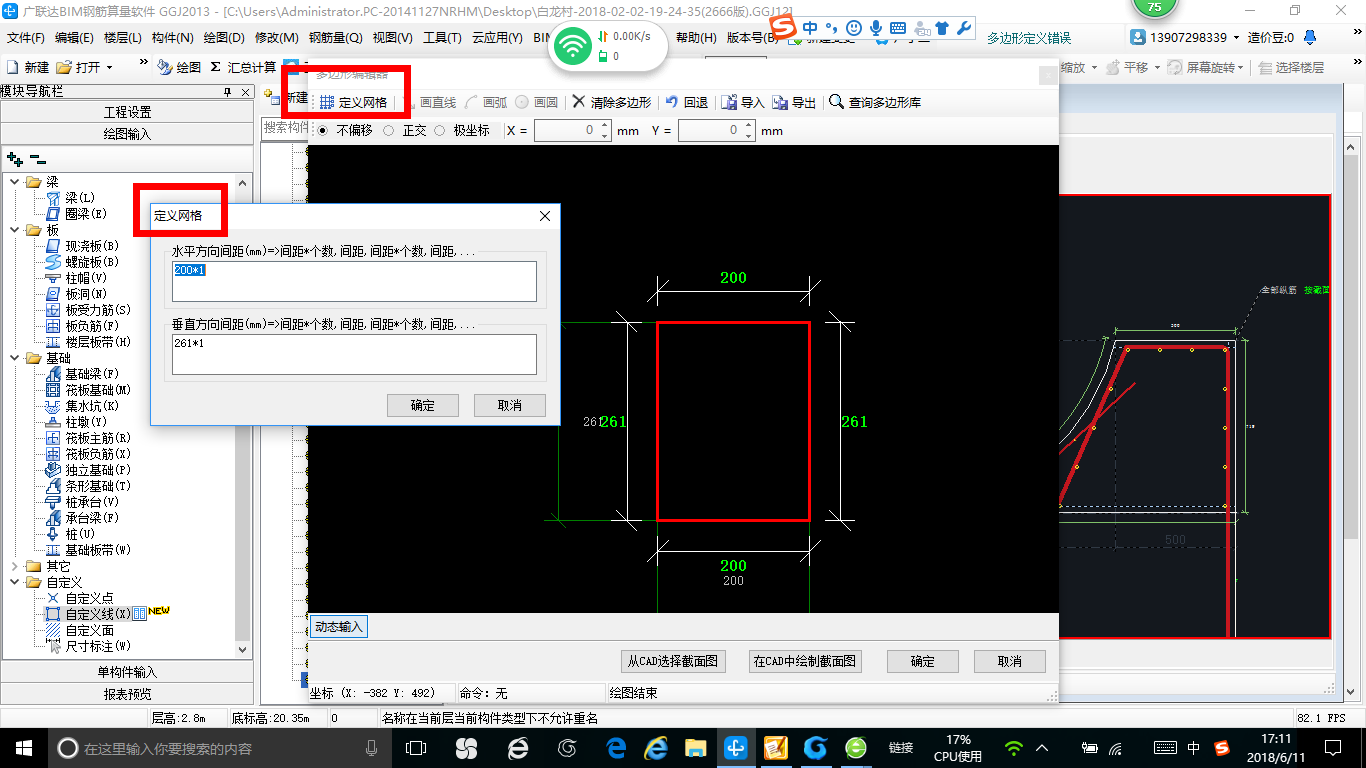Open 屏幕旋转 screen rotation dropdown
Screen dimensions: 1366x768
pyautogui.click(x=1243, y=68)
